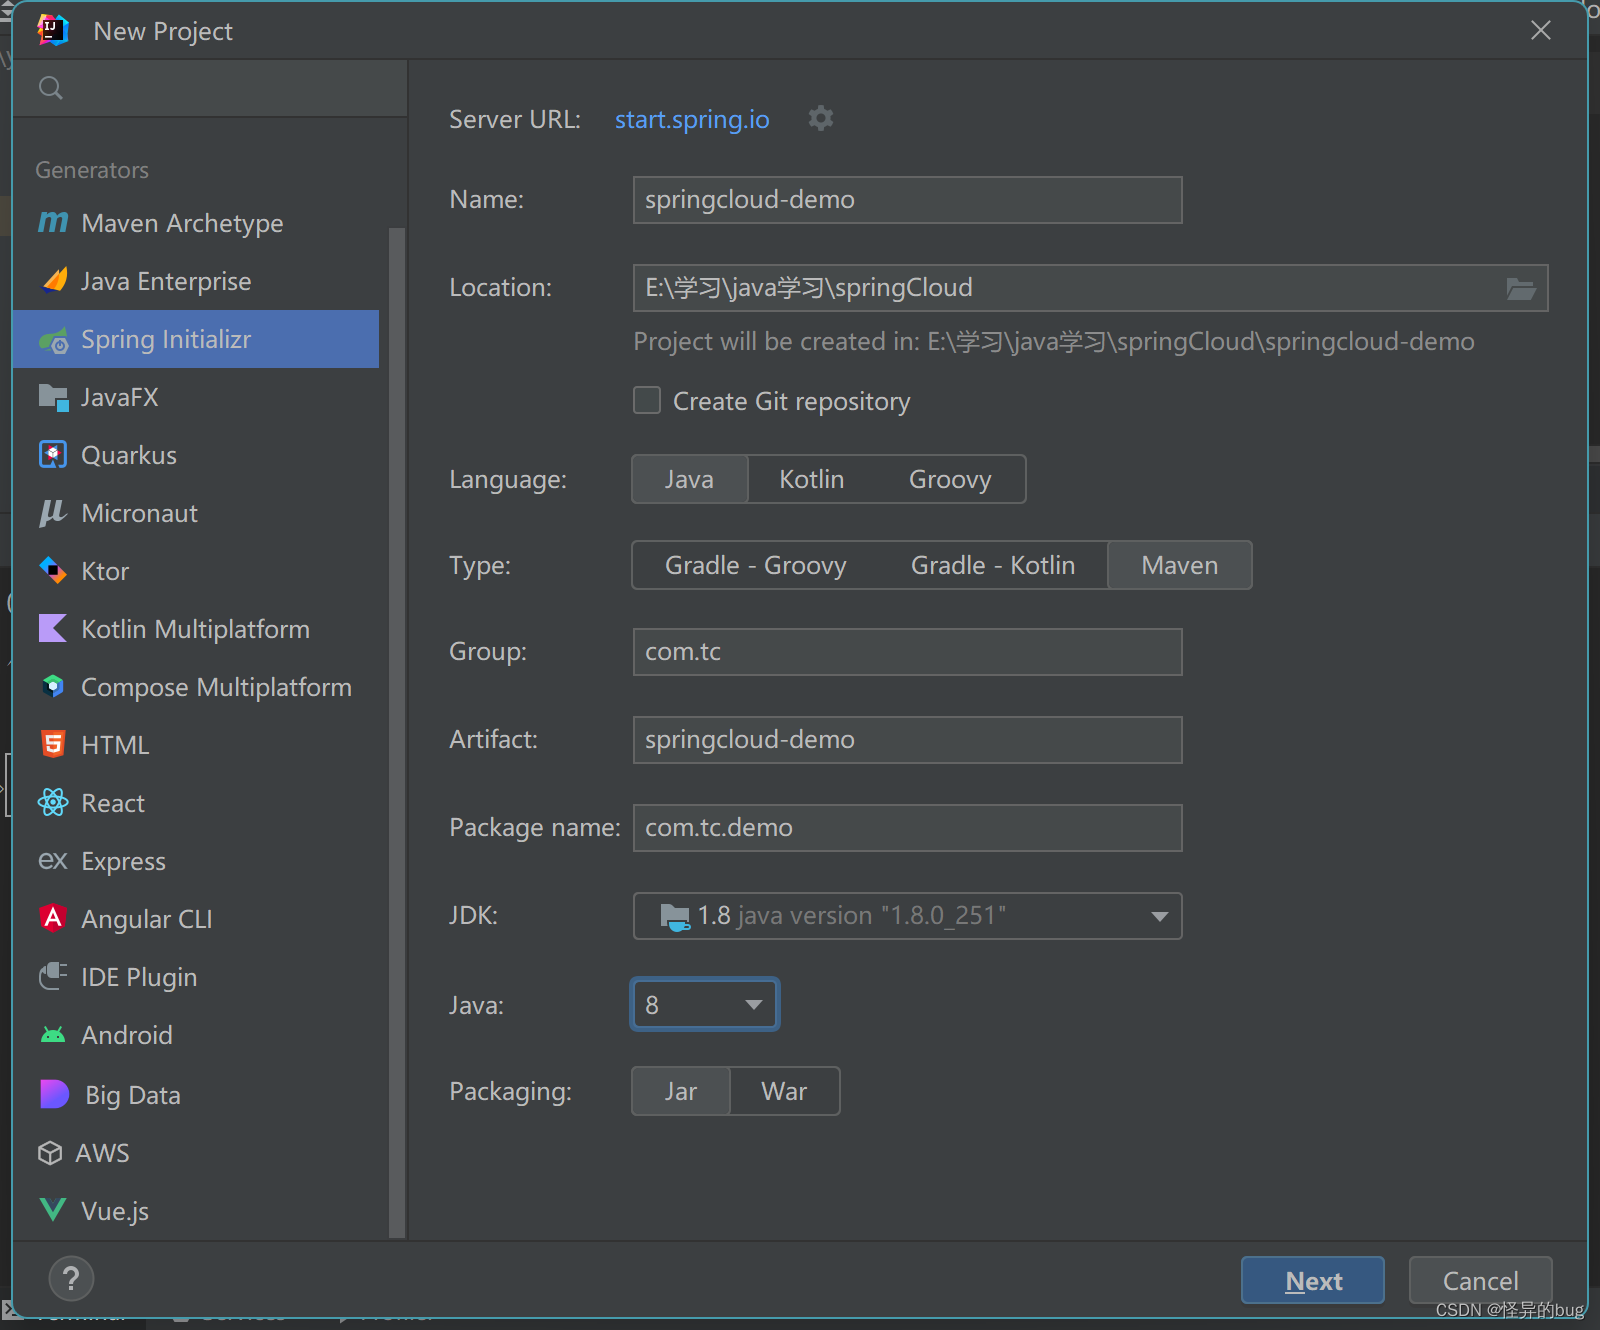Click the generator search field

[210, 88]
